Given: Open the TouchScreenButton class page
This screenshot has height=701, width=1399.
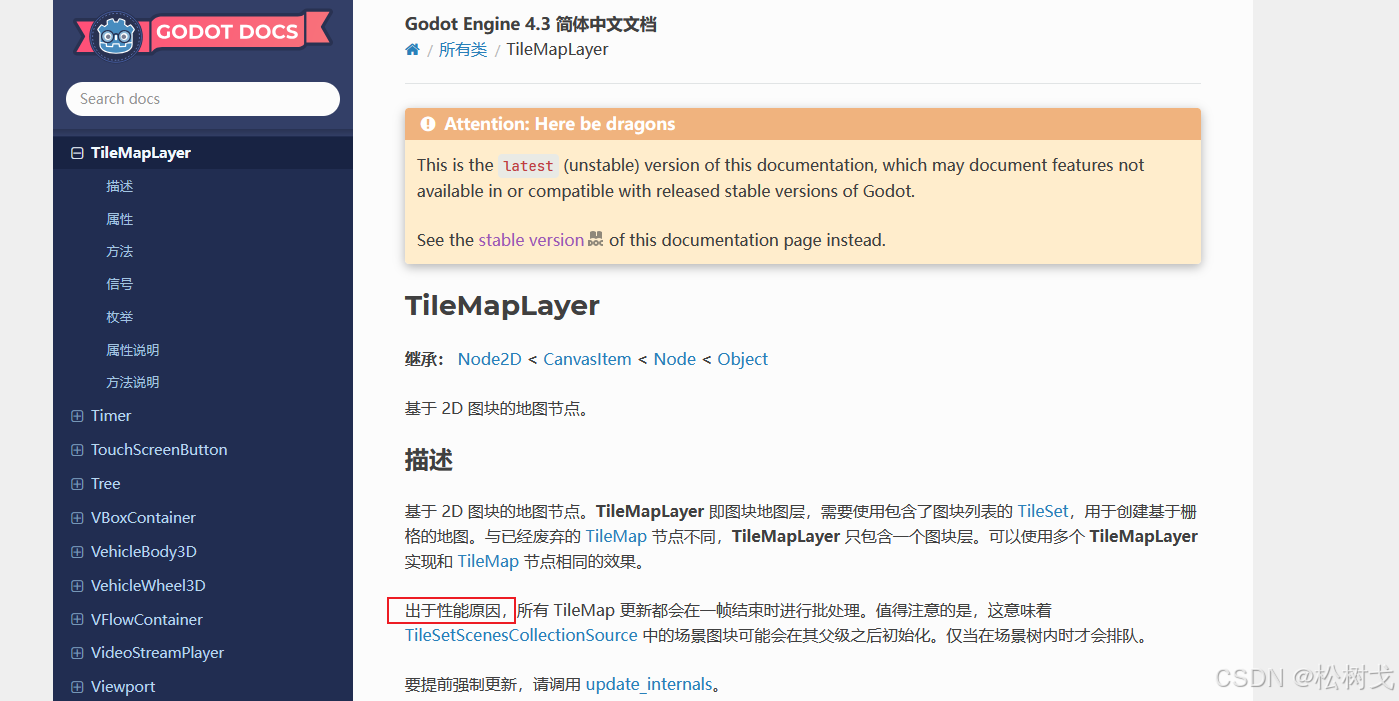Looking at the screenshot, I should (159, 450).
